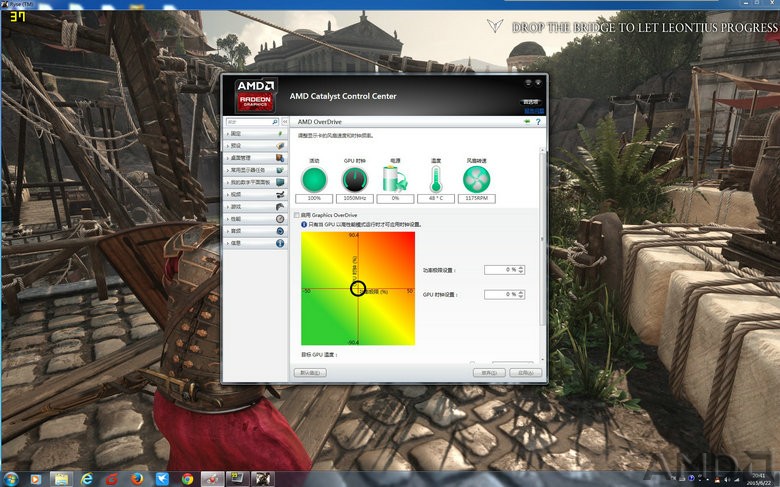This screenshot has height=487, width=780.
Task: Expand the Information category in the sidebar
Action: (256, 243)
